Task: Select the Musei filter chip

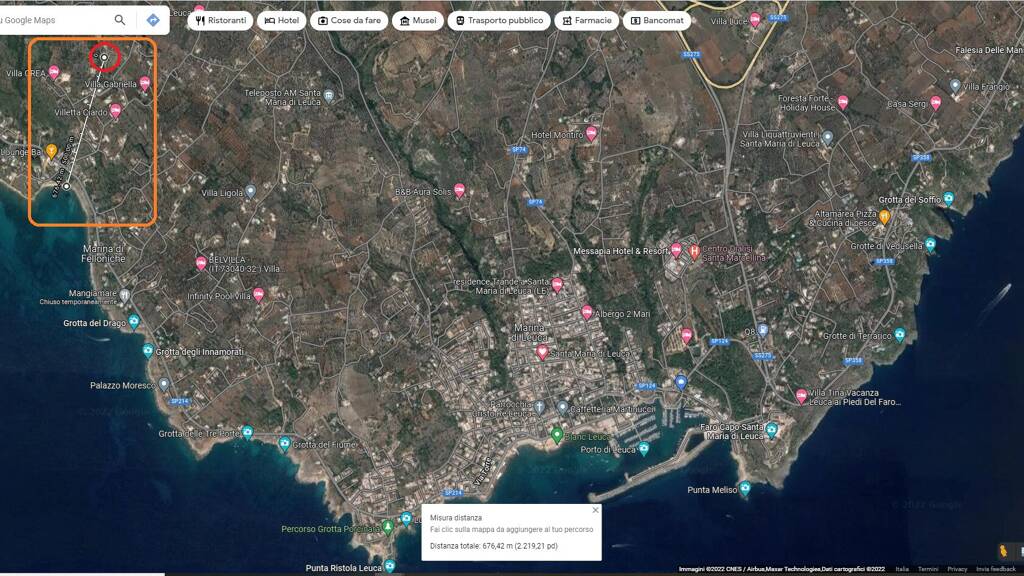Action: (418, 20)
